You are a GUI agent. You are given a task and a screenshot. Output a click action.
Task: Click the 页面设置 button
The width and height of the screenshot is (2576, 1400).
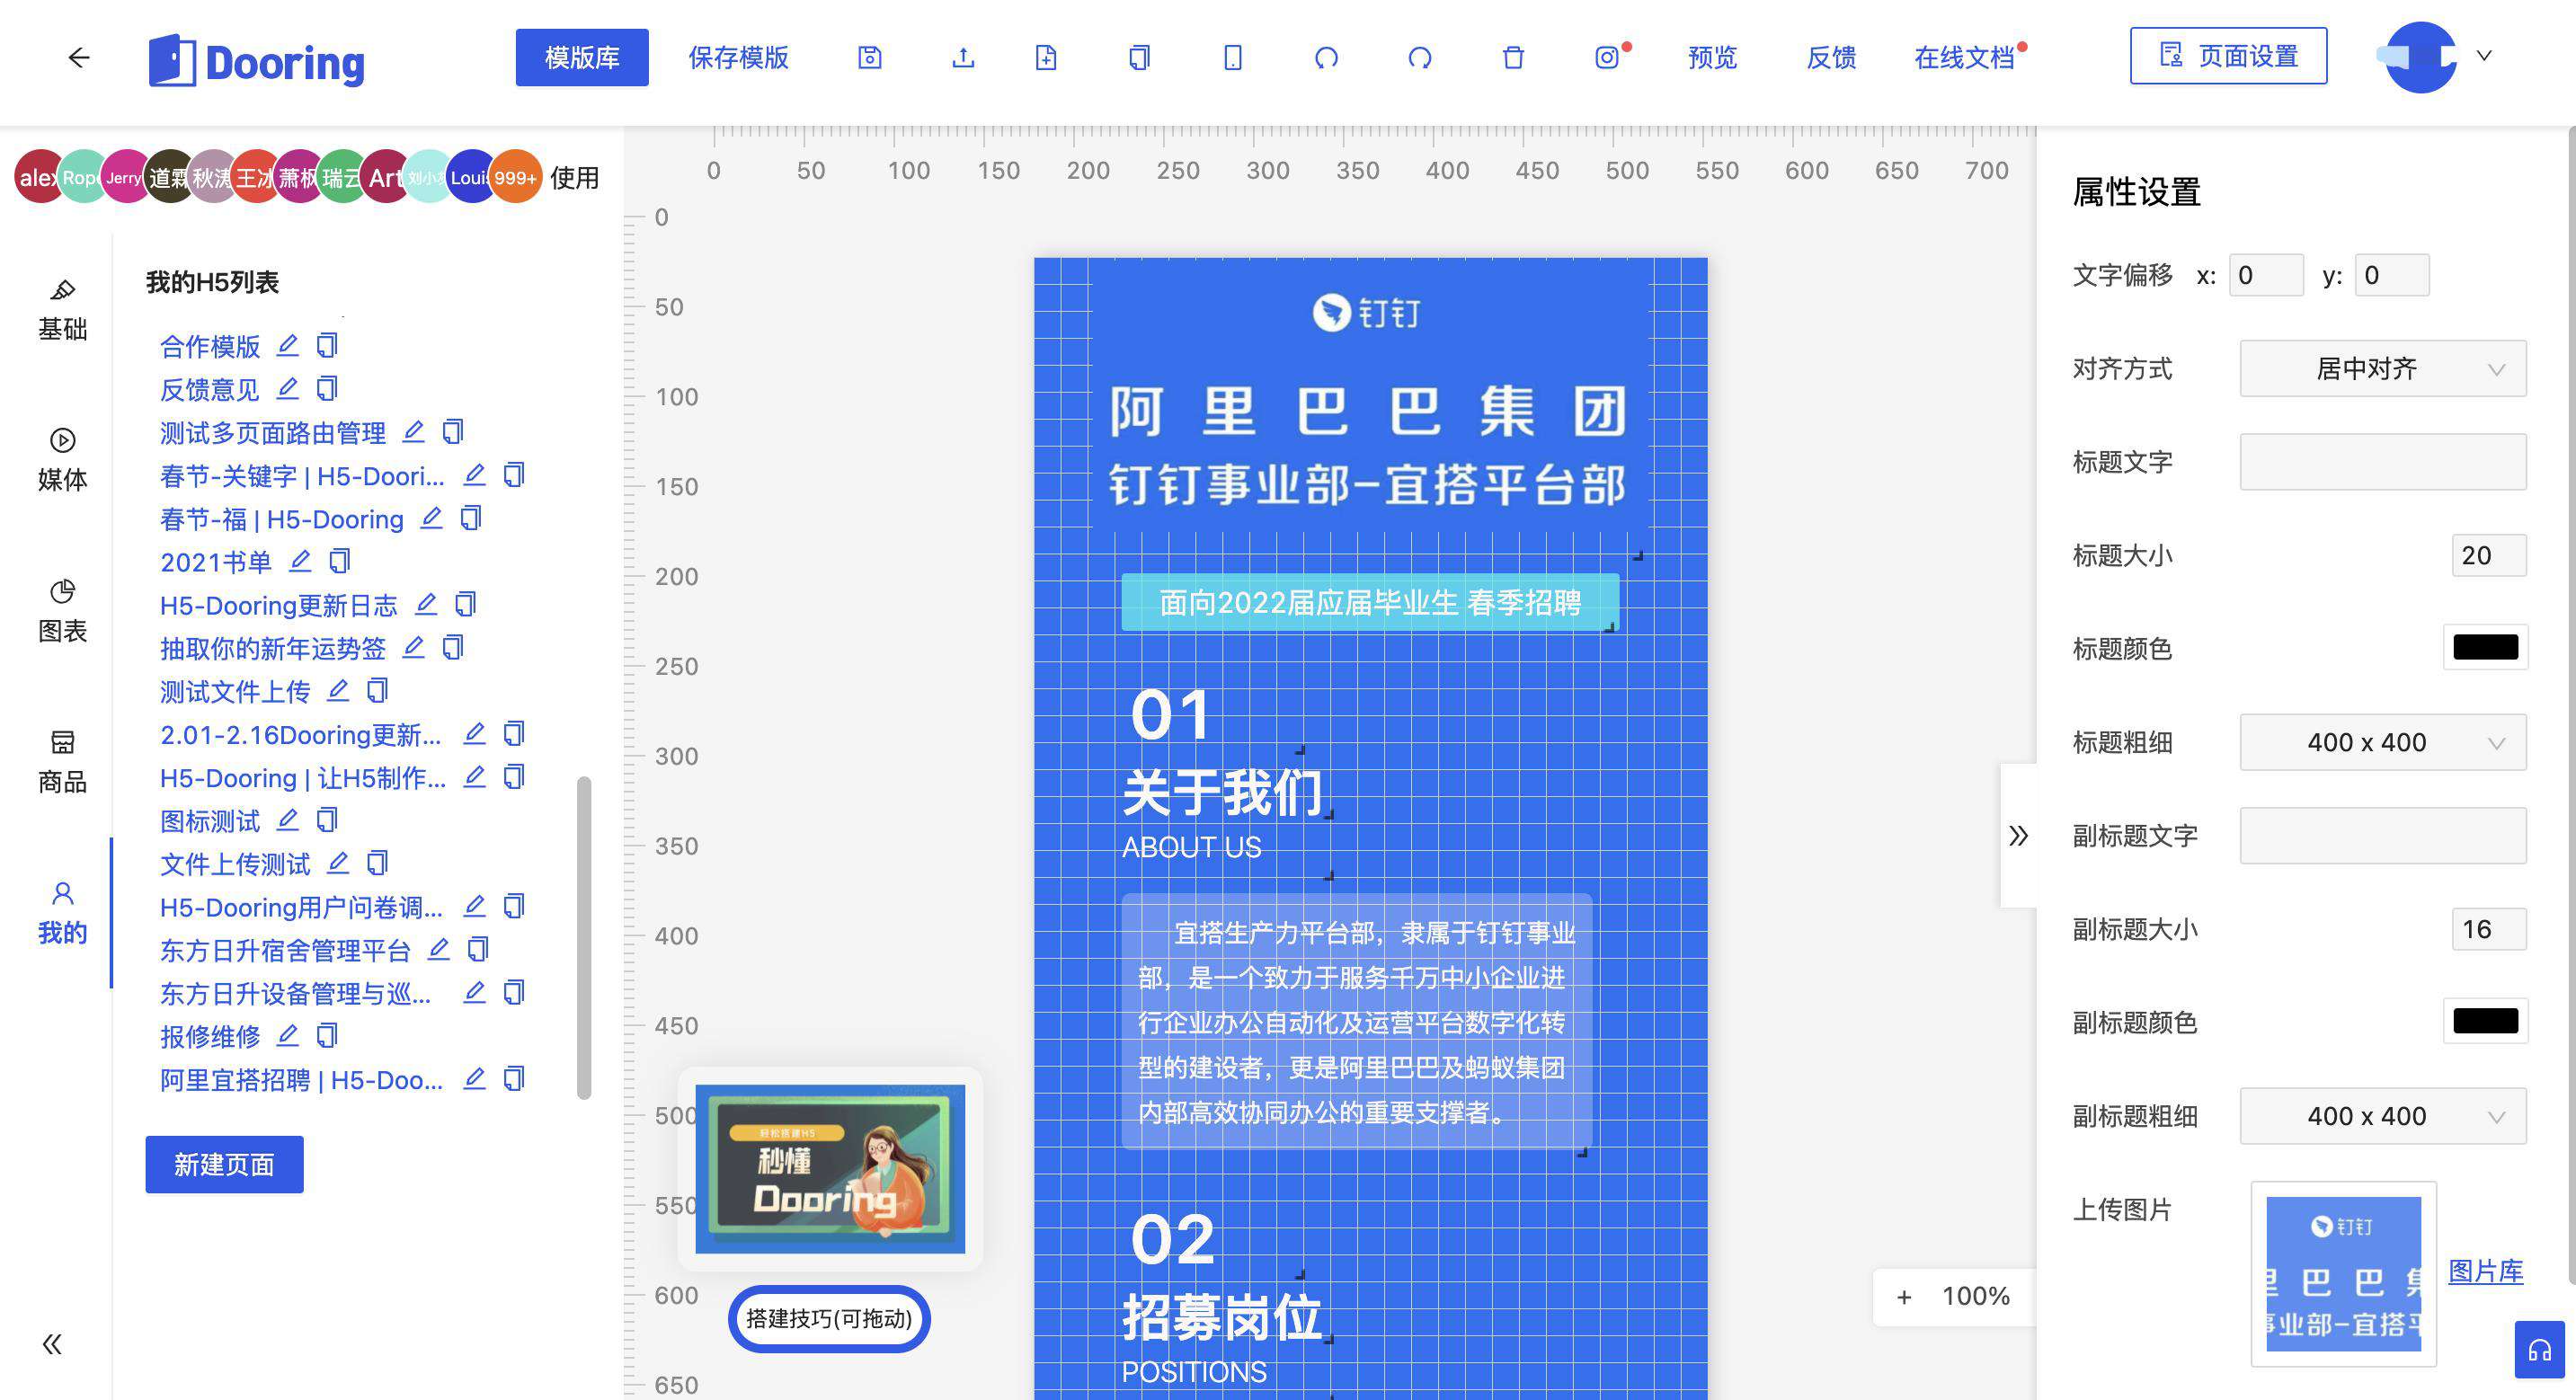2228,56
